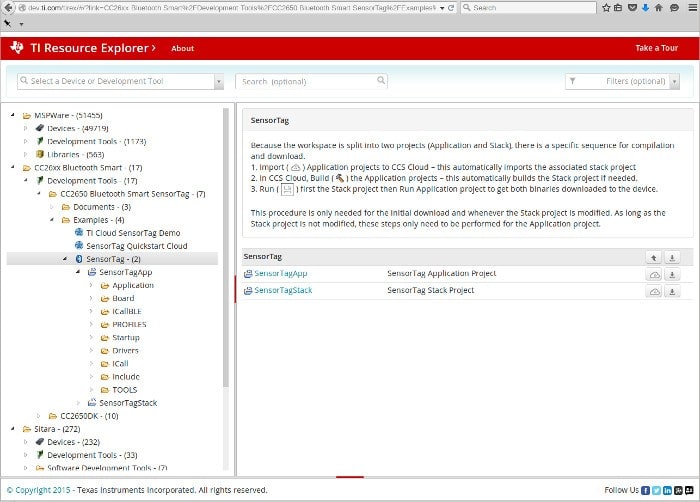Viewport: 700px width, 502px height.
Task: Select Sitara - (272) tree item
Action: click(x=57, y=429)
